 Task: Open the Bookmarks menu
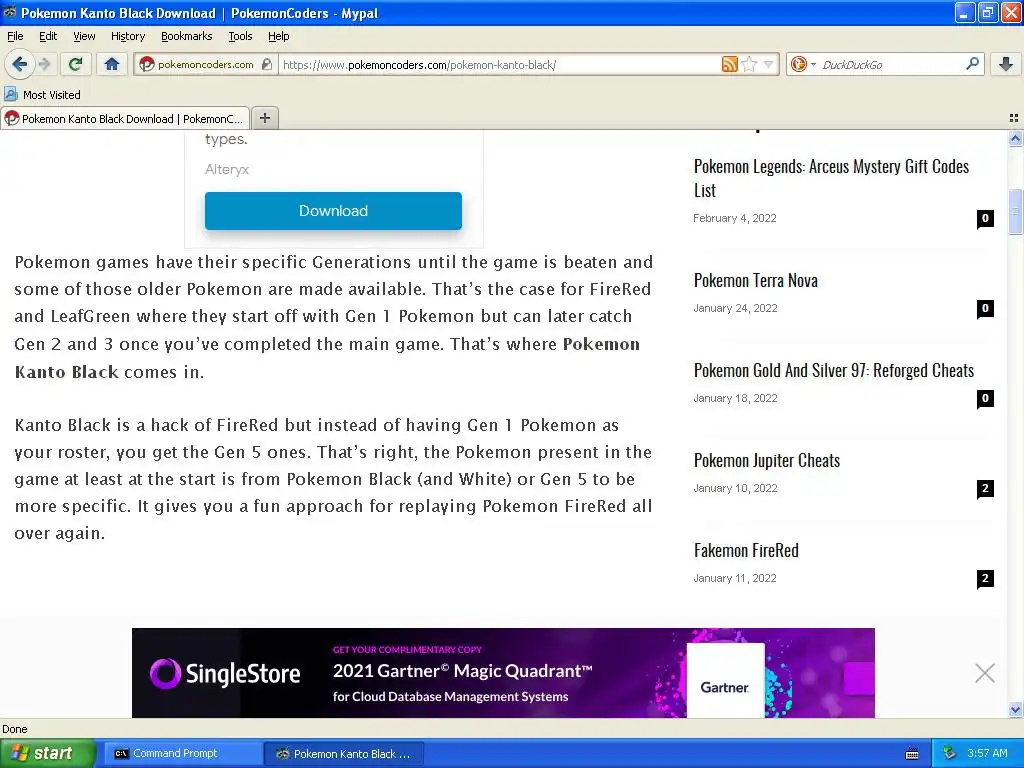coord(187,36)
